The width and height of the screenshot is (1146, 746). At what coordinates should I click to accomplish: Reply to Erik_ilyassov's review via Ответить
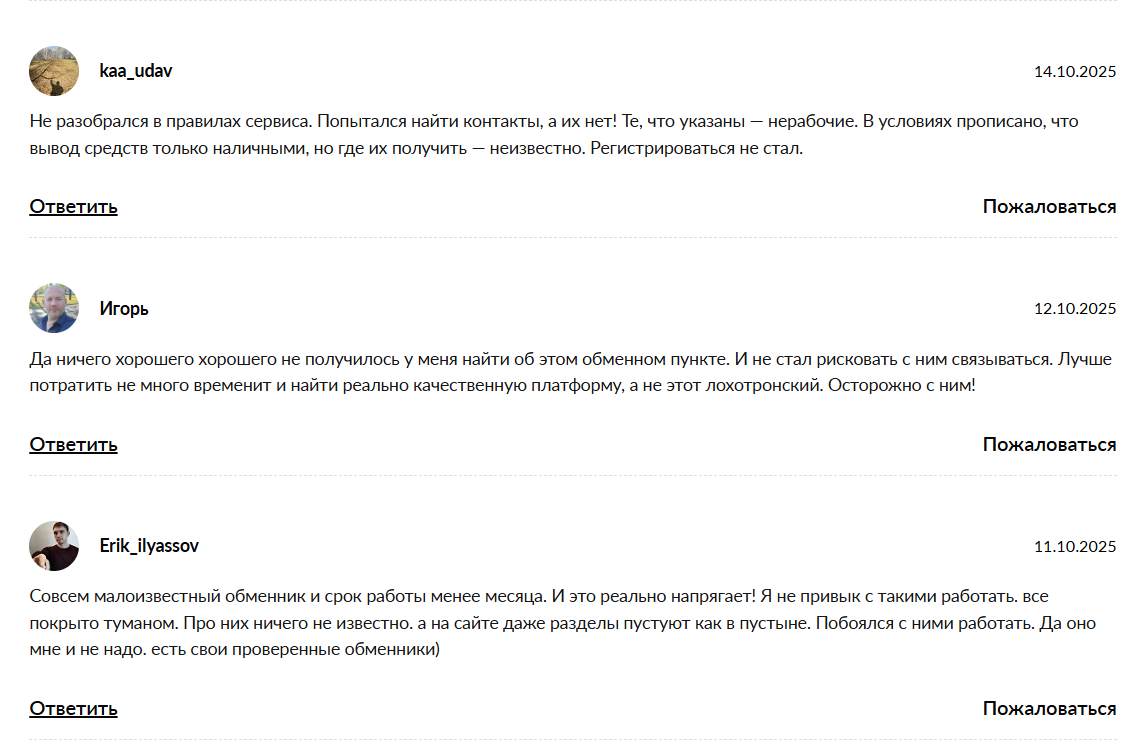coord(73,709)
